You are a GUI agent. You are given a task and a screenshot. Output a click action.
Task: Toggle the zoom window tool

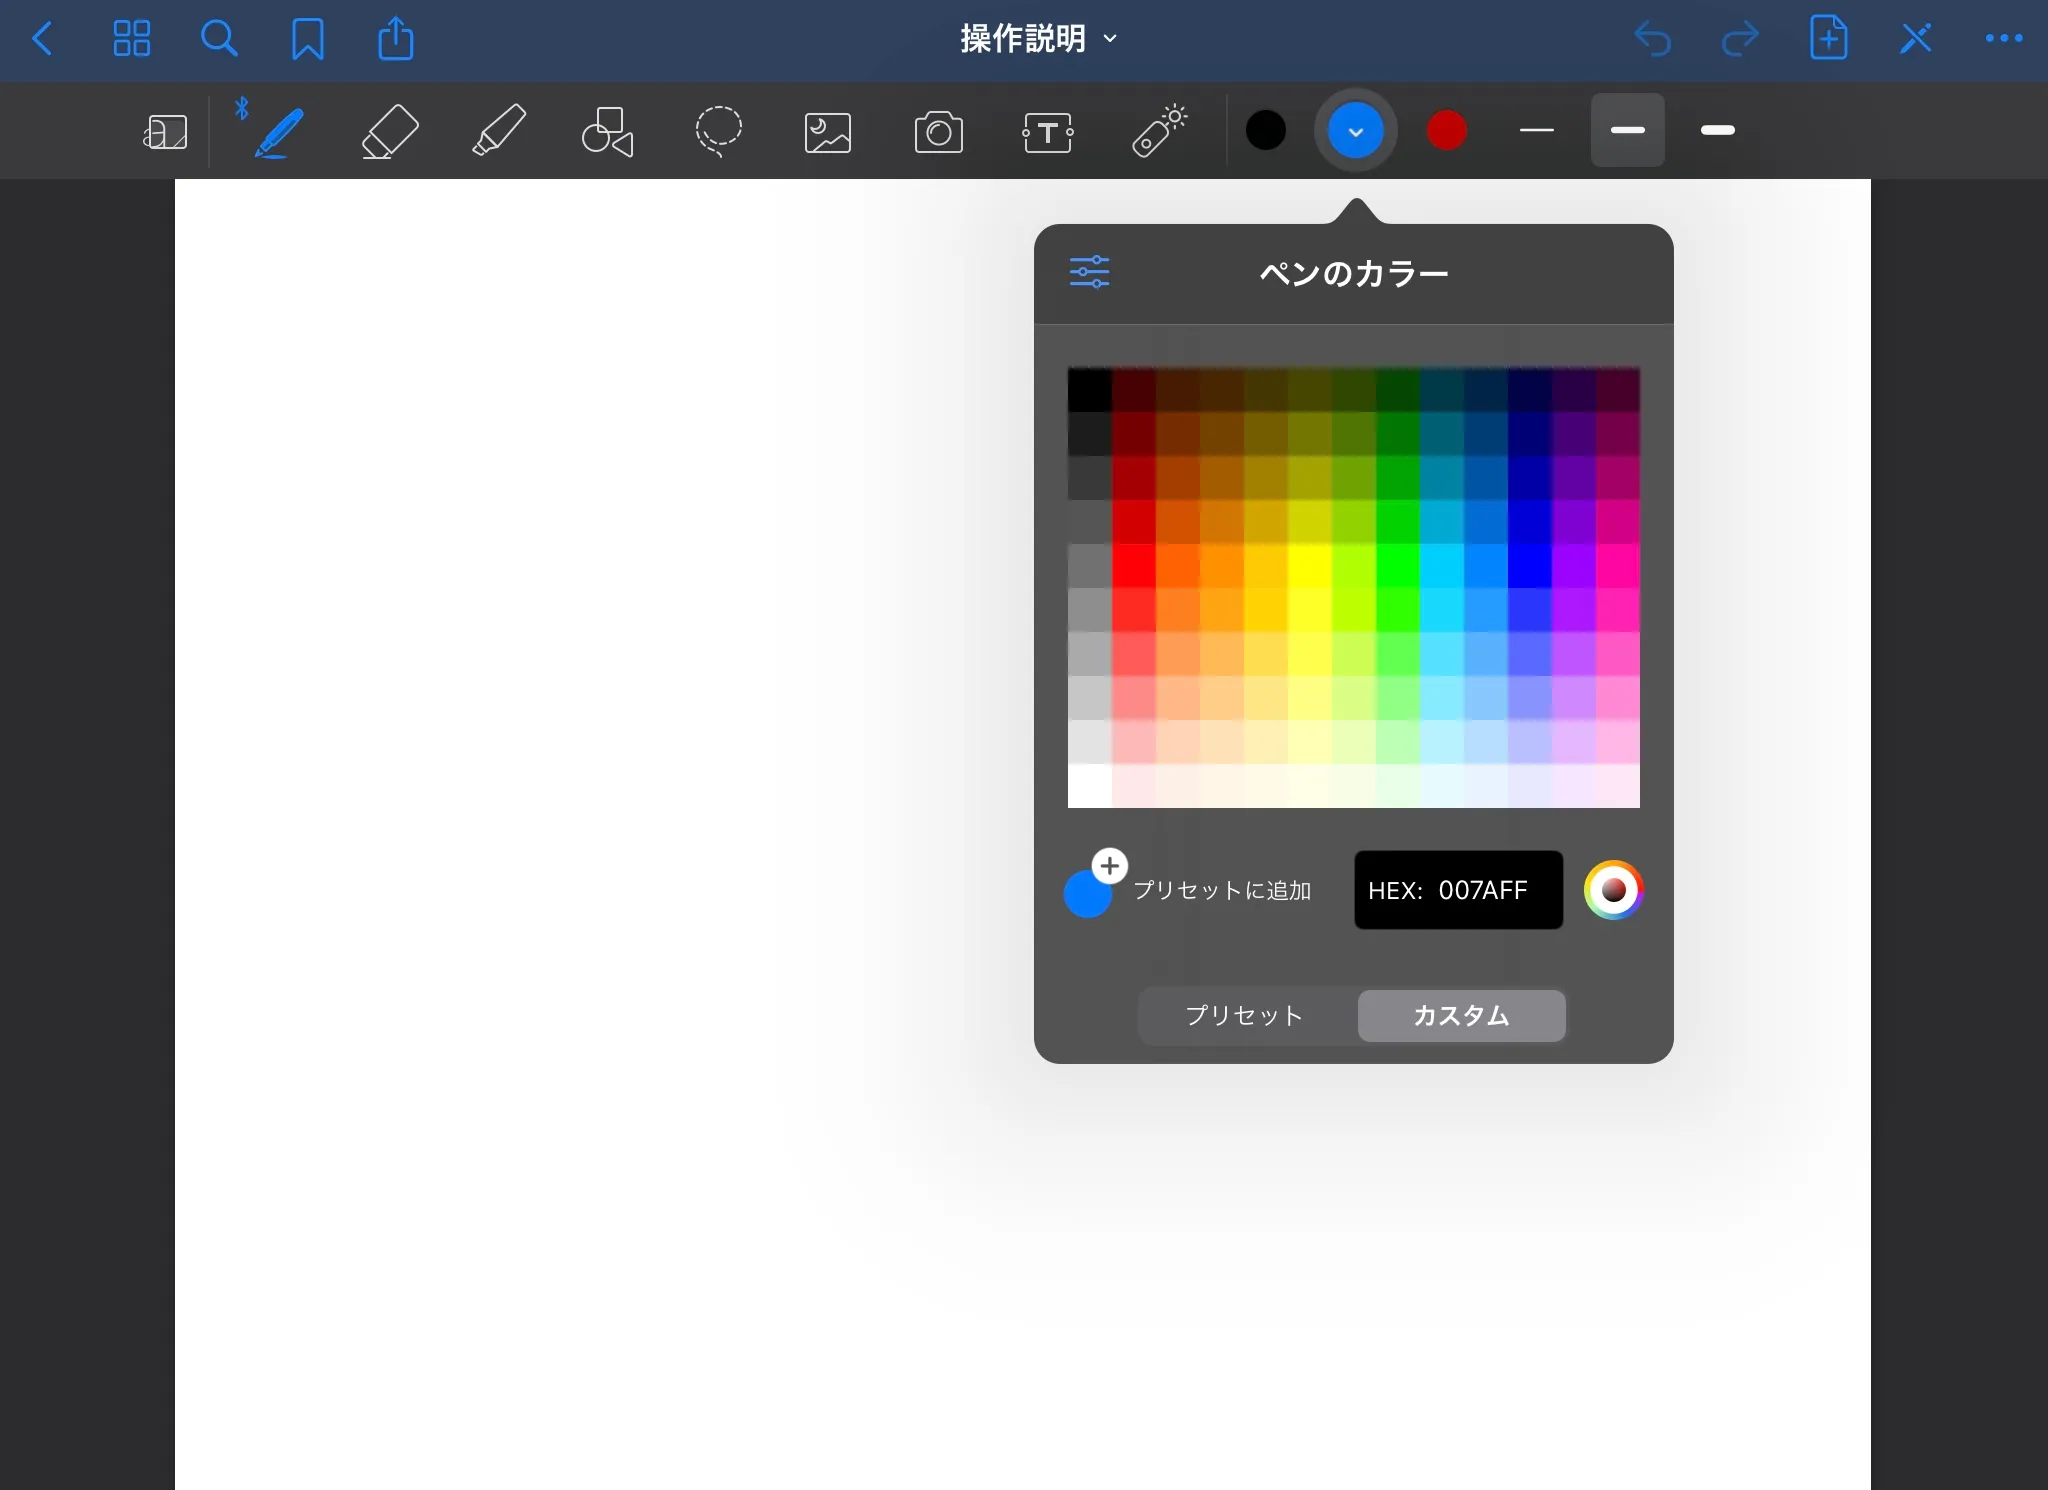coord(165,131)
